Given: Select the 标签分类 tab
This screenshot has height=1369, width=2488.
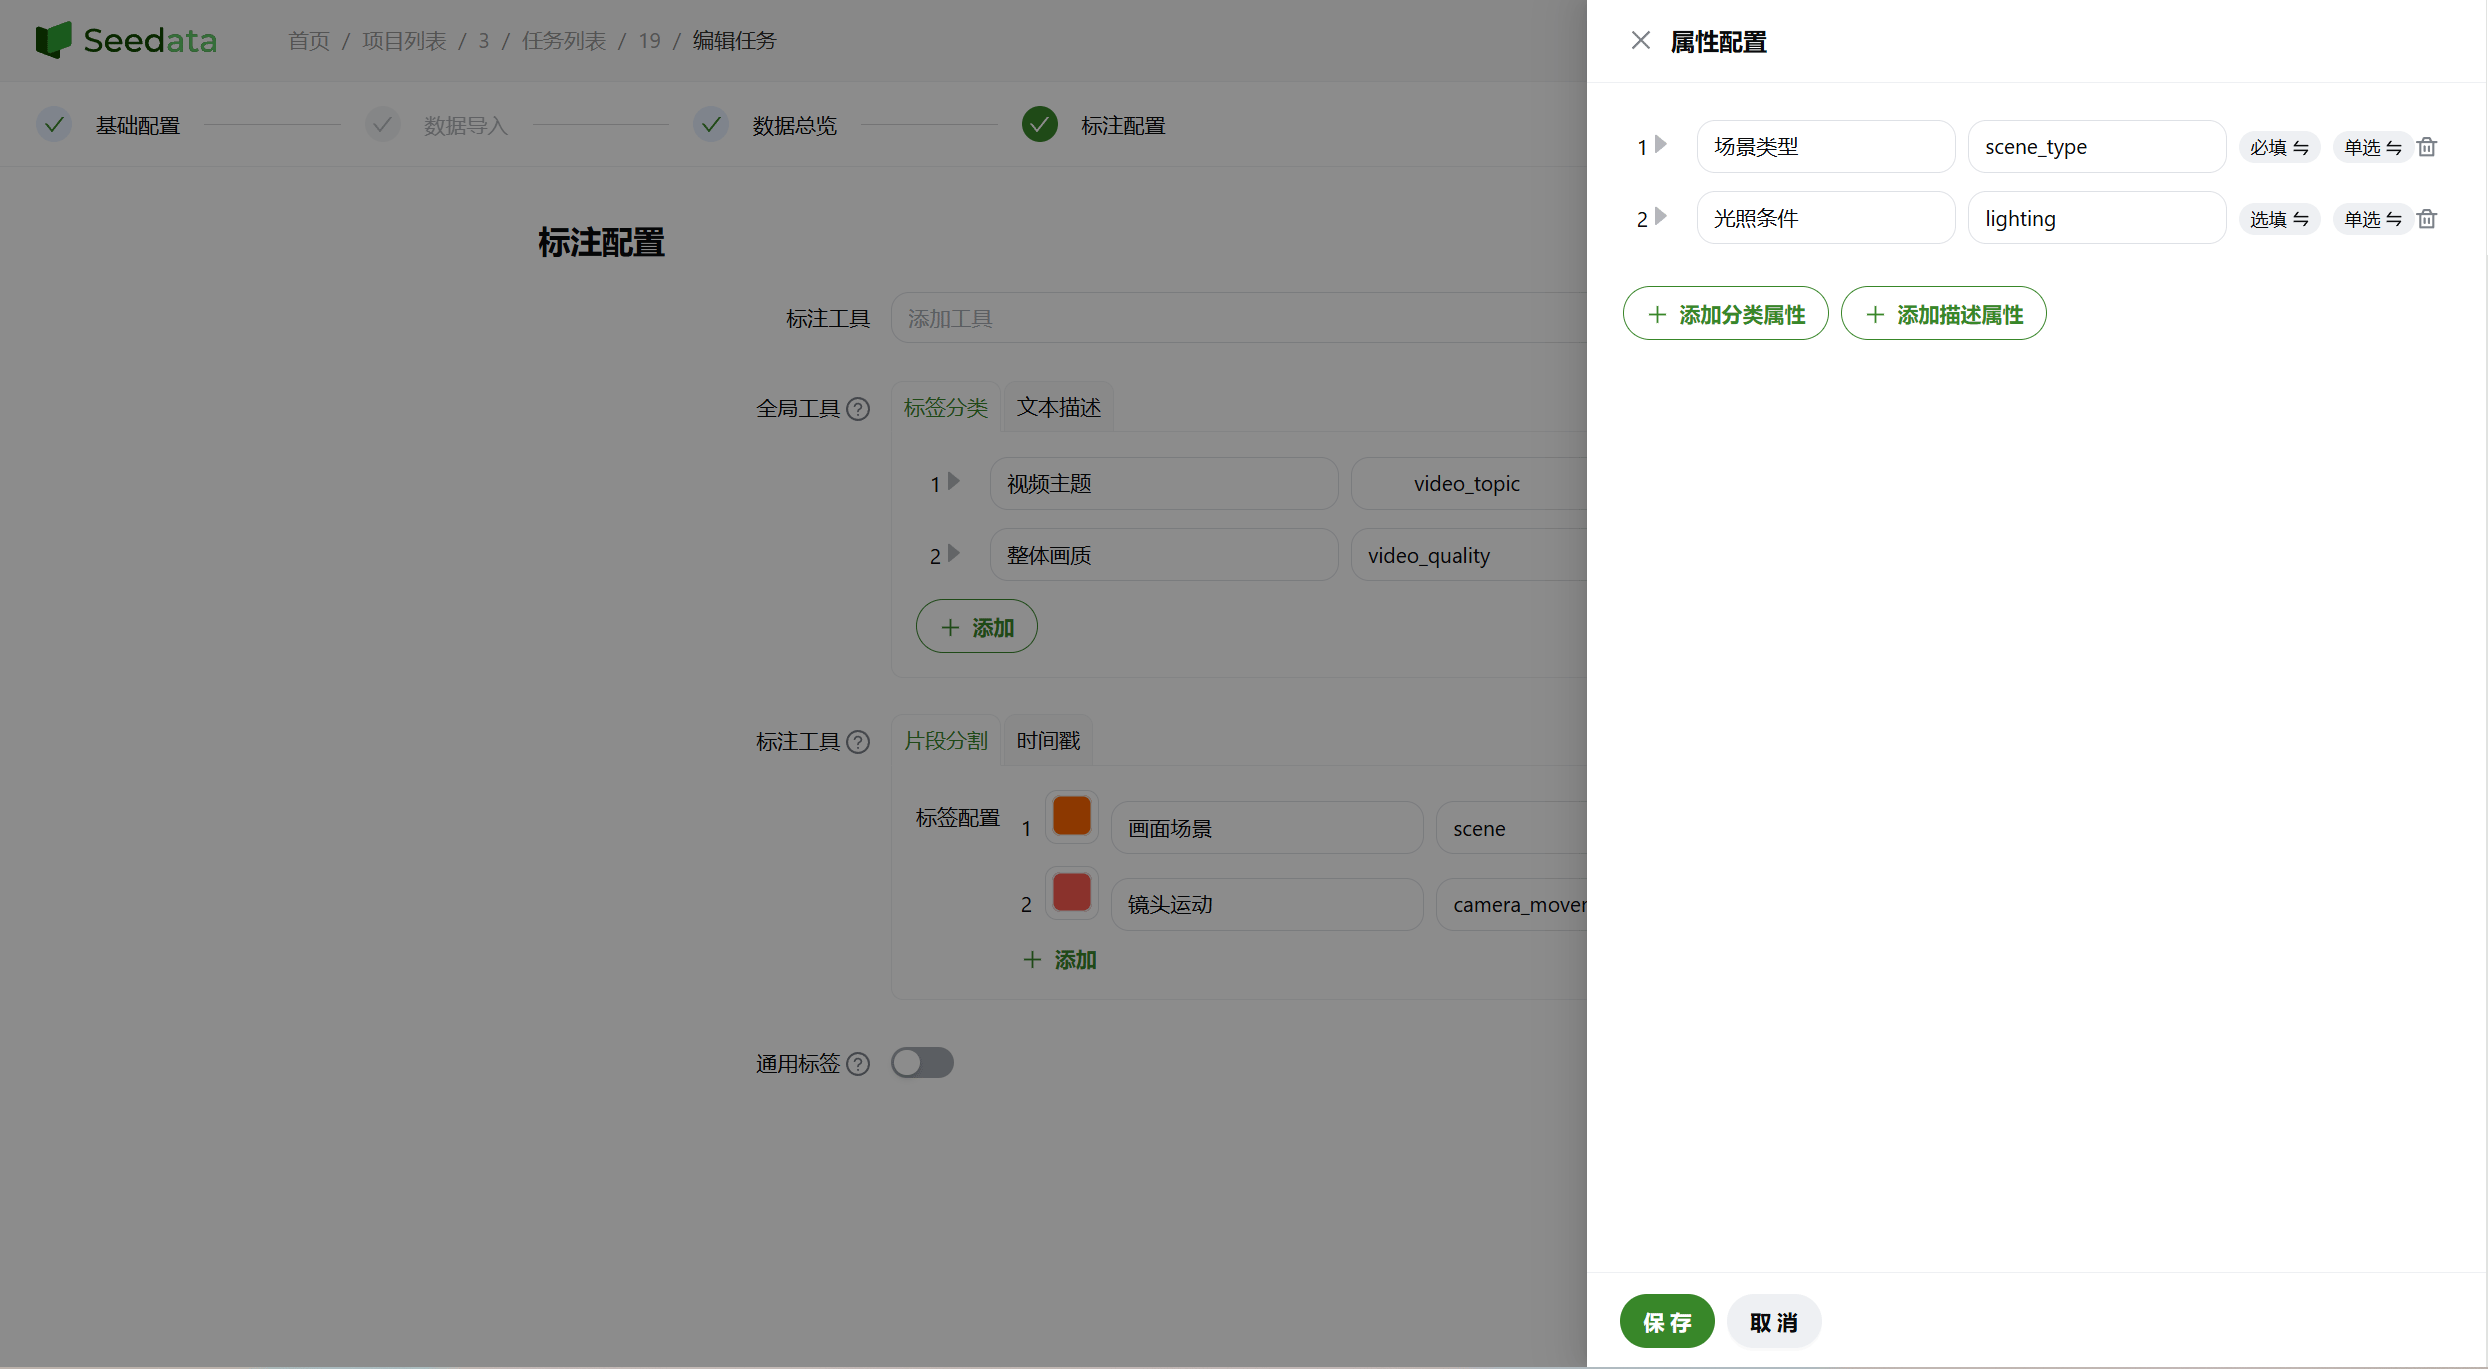Looking at the screenshot, I should 945,407.
